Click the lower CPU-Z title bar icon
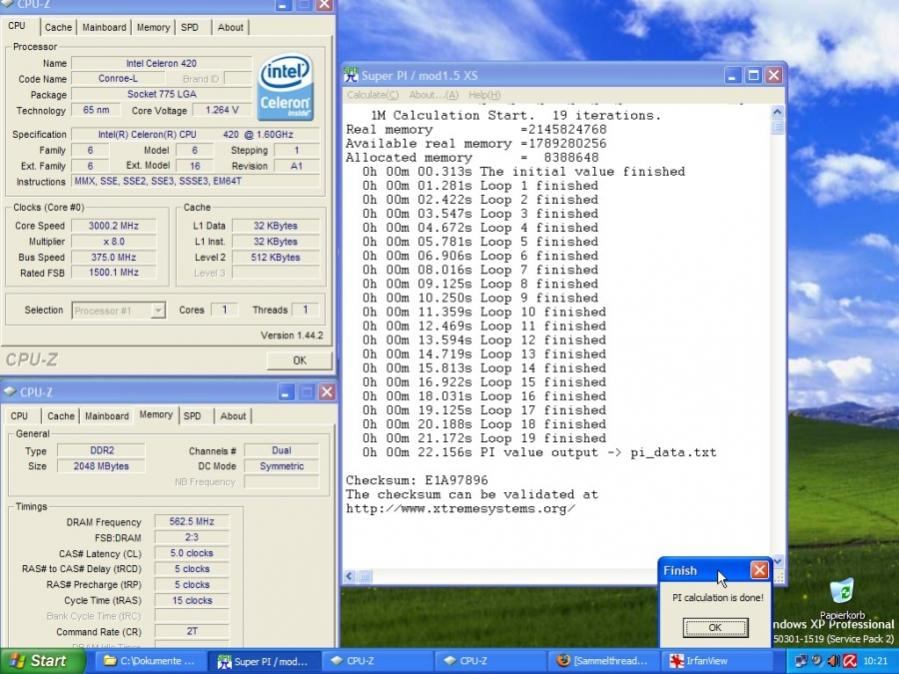This screenshot has height=674, width=899. click(x=10, y=391)
